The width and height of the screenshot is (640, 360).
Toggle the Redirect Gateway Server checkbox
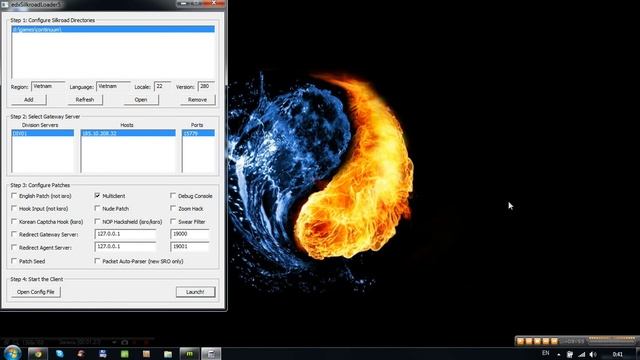click(14, 235)
